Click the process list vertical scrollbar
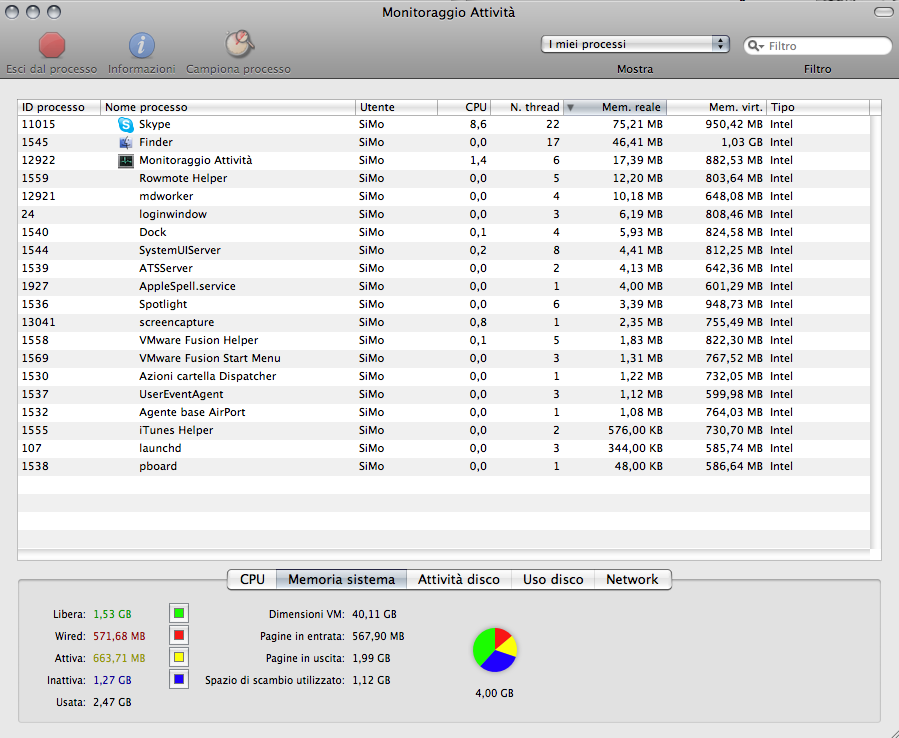 [875, 333]
